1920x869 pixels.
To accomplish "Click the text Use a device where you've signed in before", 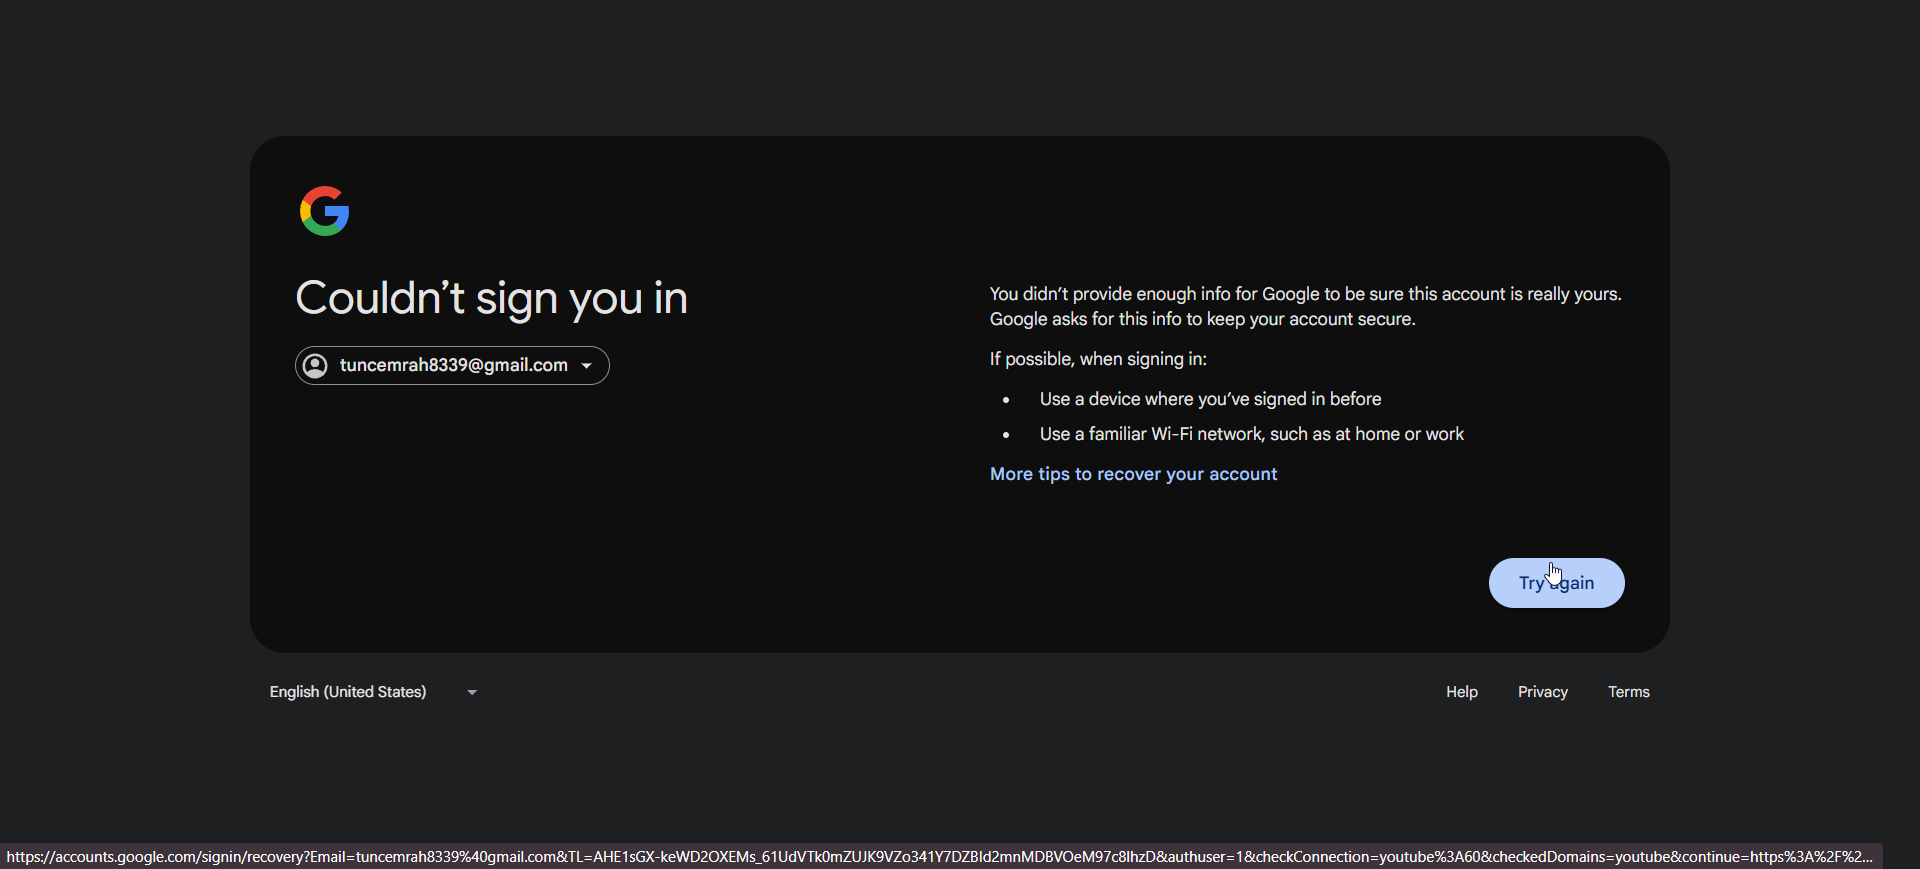I will 1210,399.
